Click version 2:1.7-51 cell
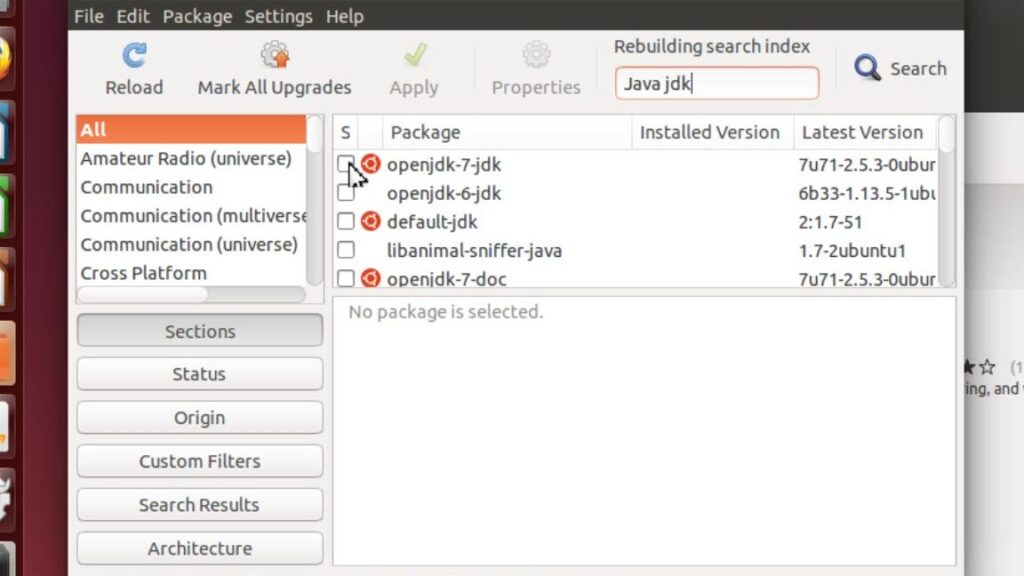This screenshot has height=576, width=1024. 830,222
